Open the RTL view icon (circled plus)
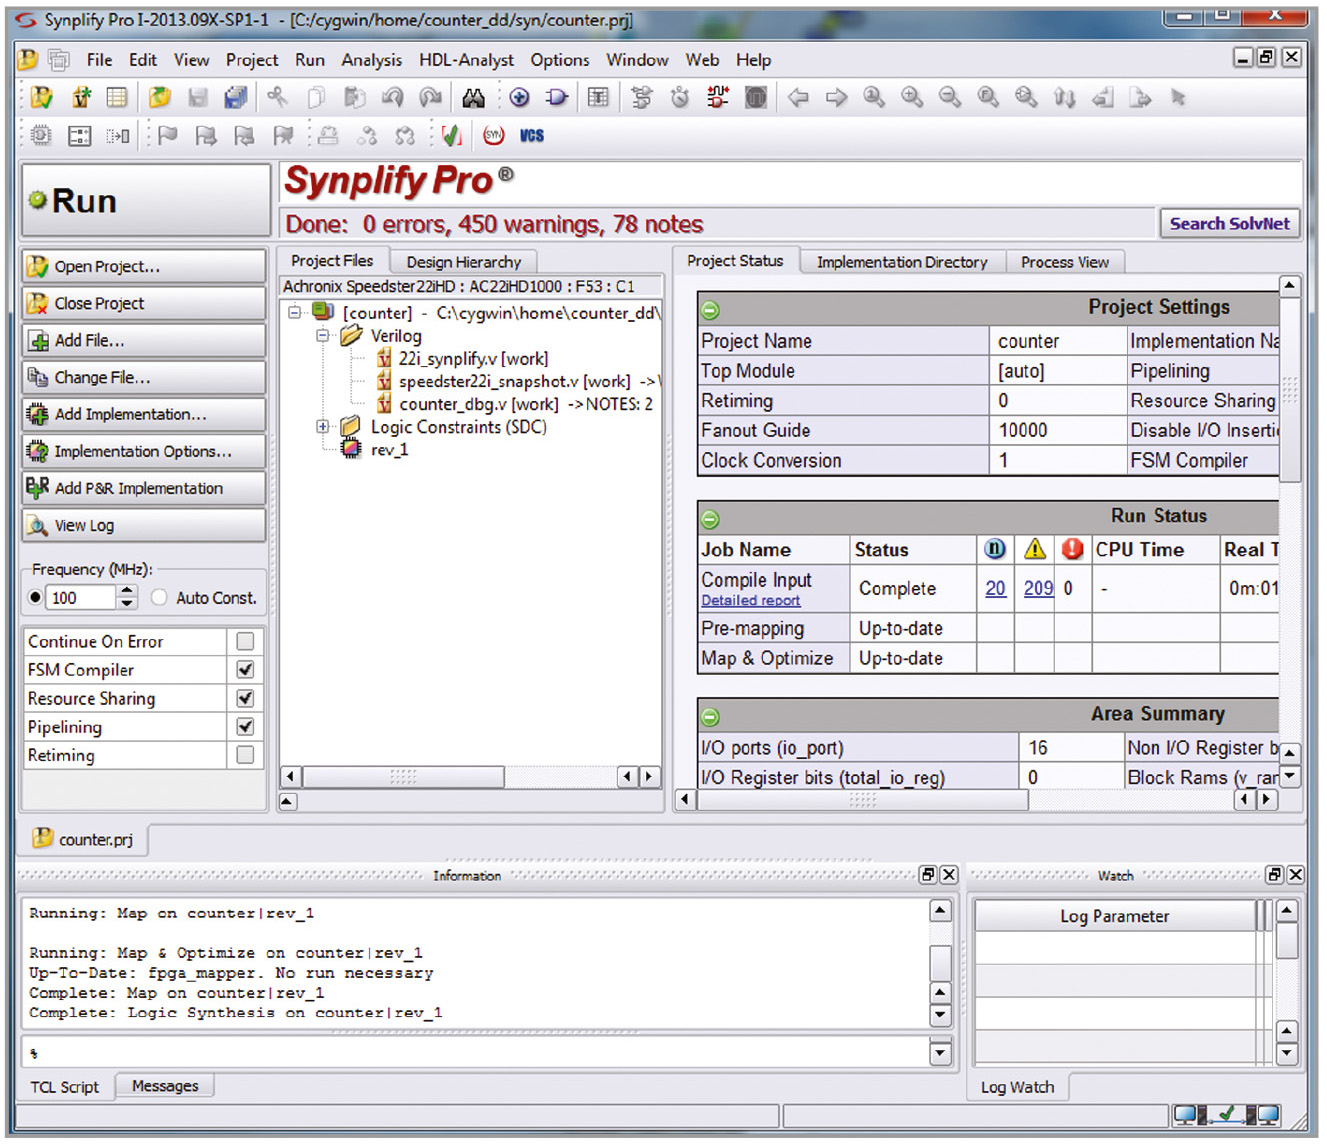The image size is (1327, 1144). click(x=519, y=97)
